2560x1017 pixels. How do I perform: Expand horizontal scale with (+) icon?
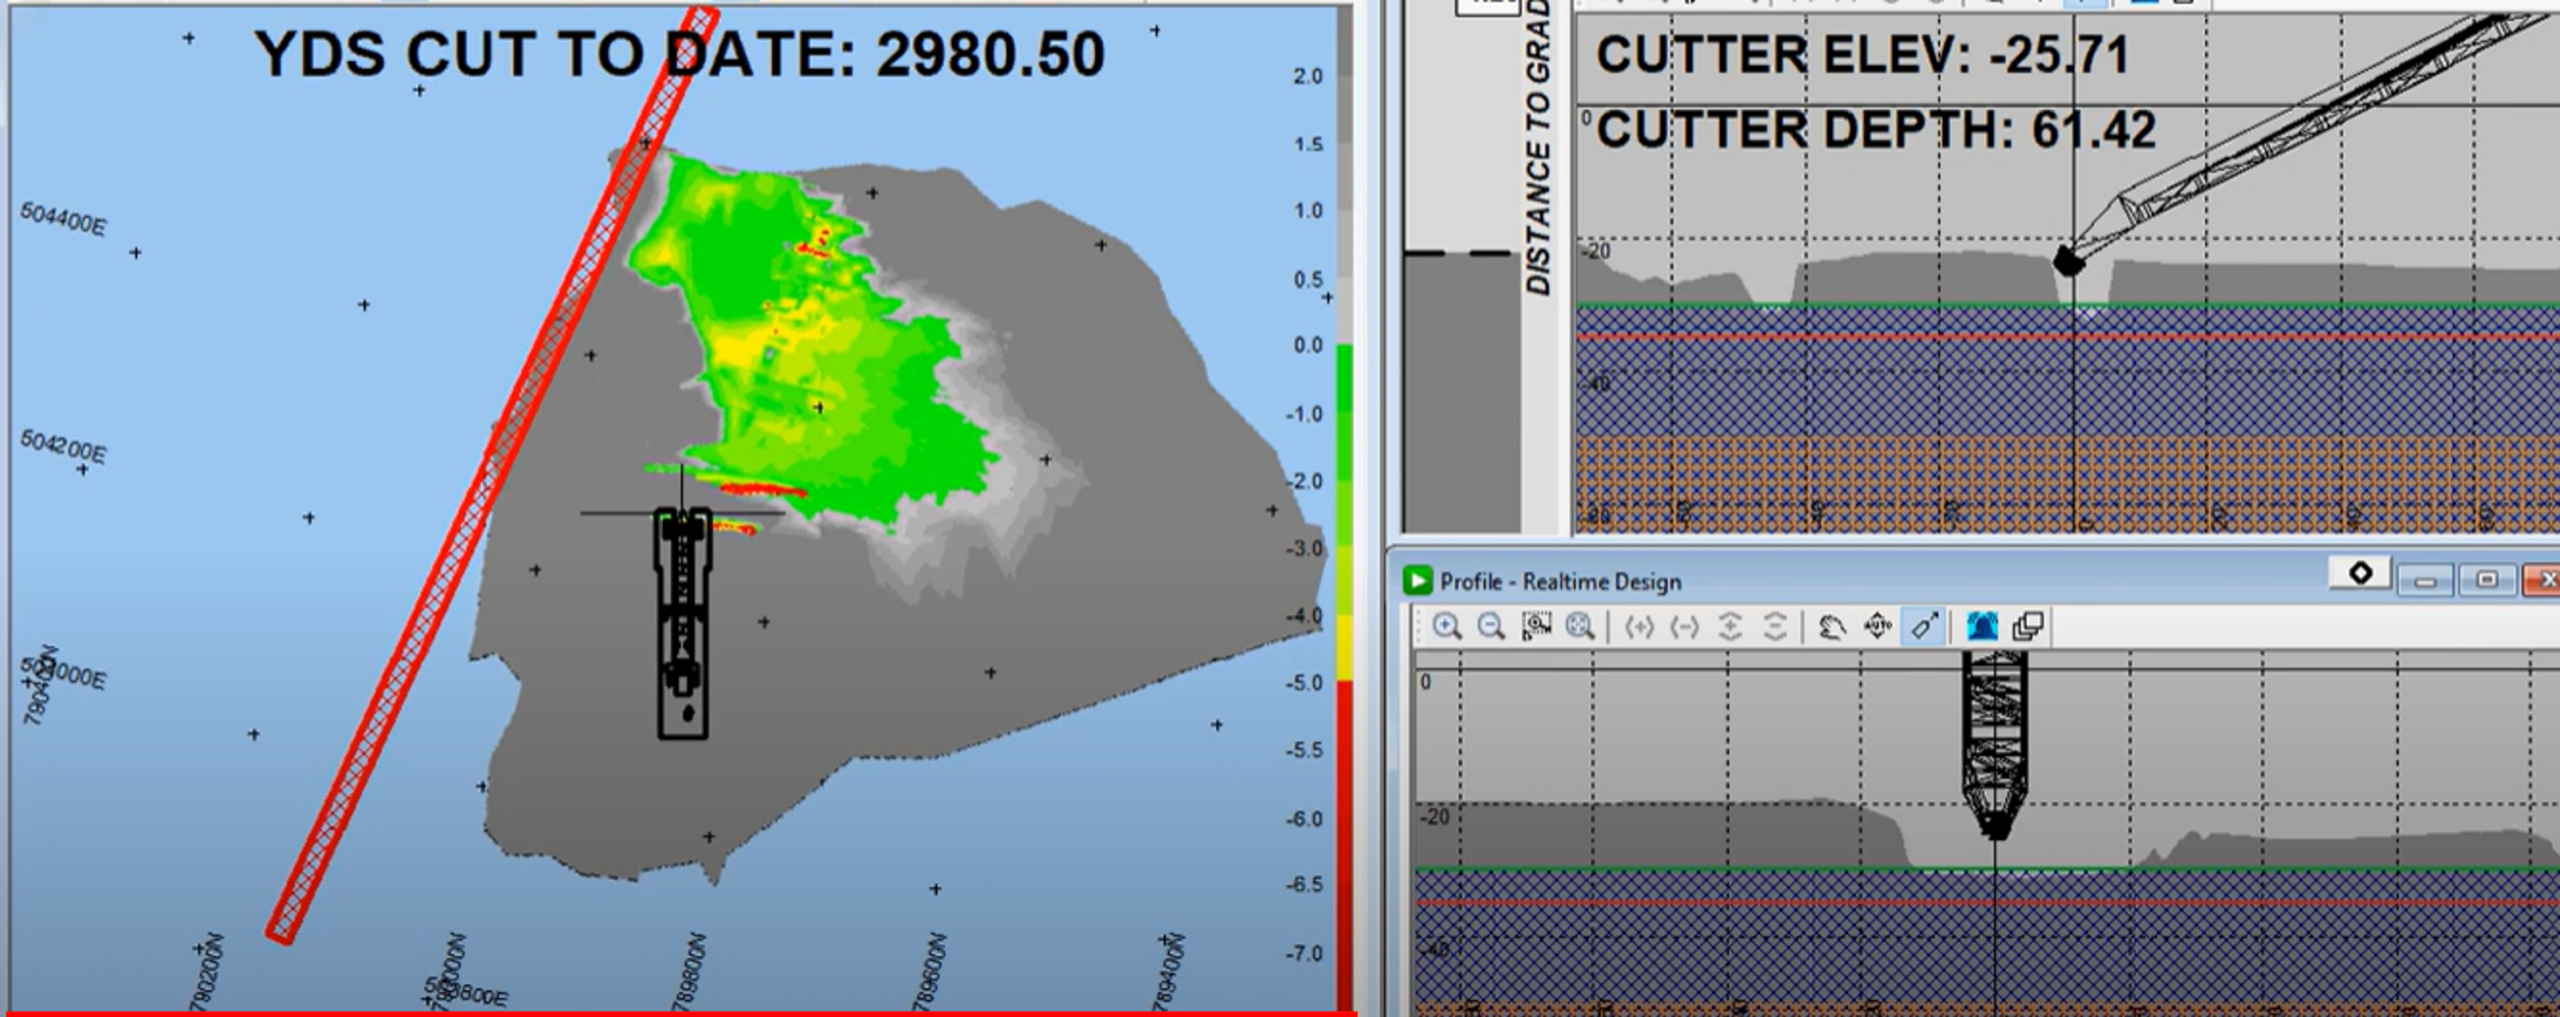[x=1639, y=627]
